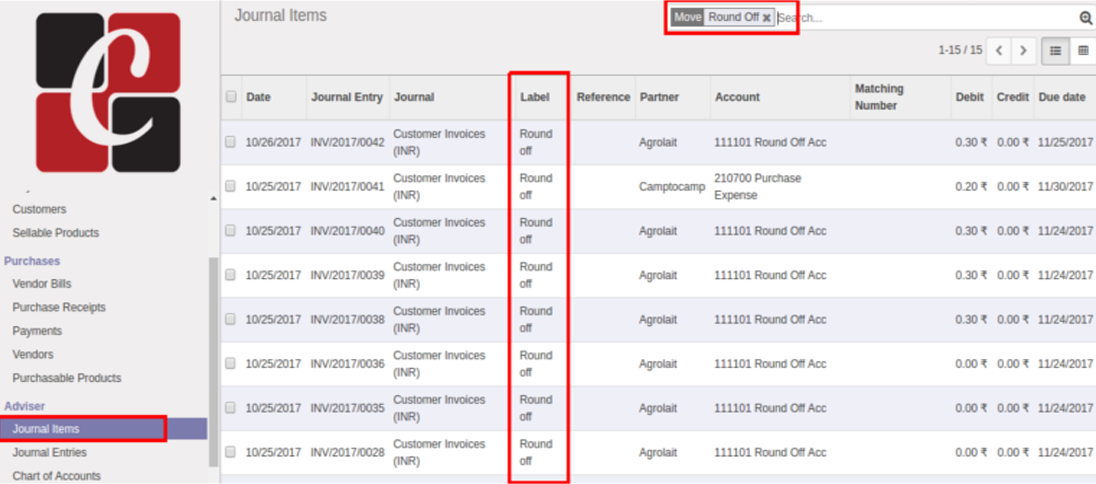Open journal entry INV/2017/0042
This screenshot has height=484, width=1096.
(347, 142)
